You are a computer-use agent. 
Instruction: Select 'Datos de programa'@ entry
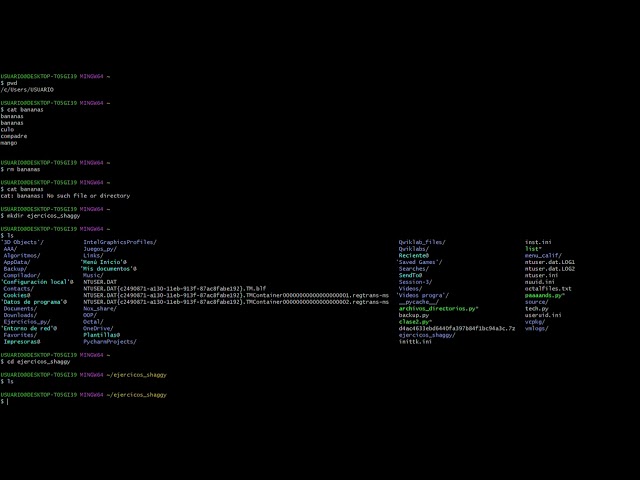[34, 302]
